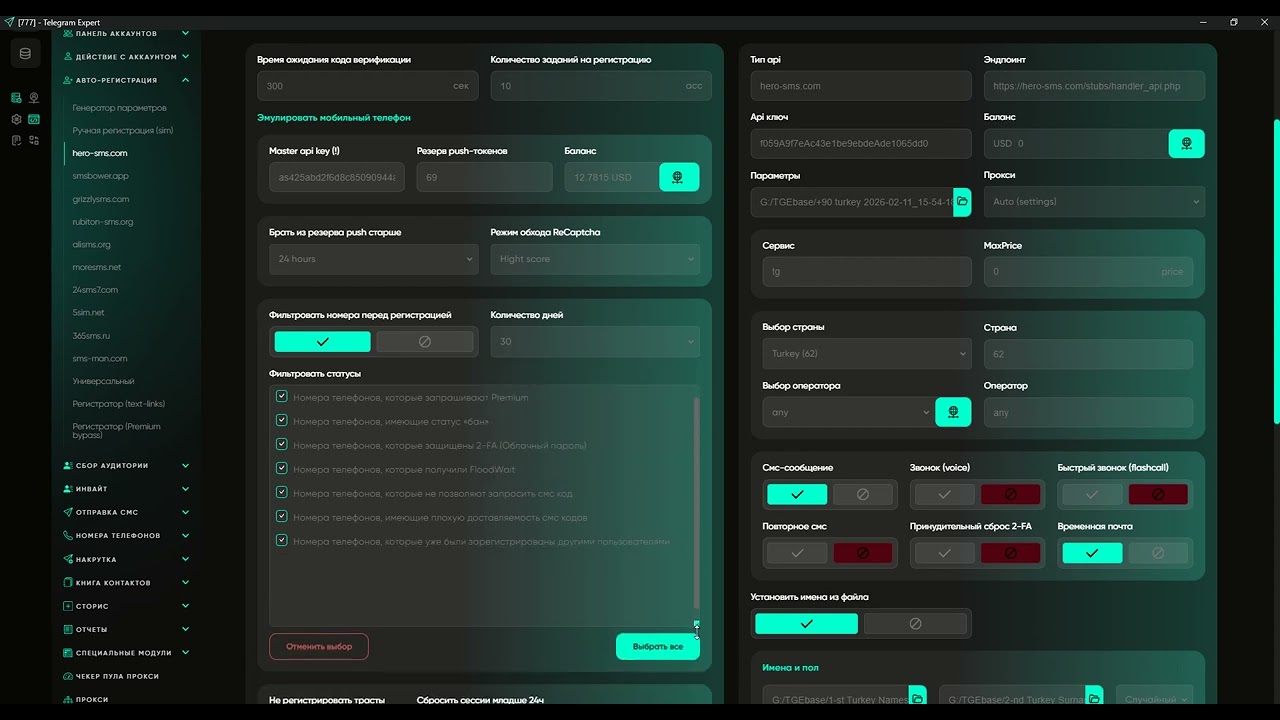
Task: Click the main page vertical scrollbar
Action: coord(1276,270)
